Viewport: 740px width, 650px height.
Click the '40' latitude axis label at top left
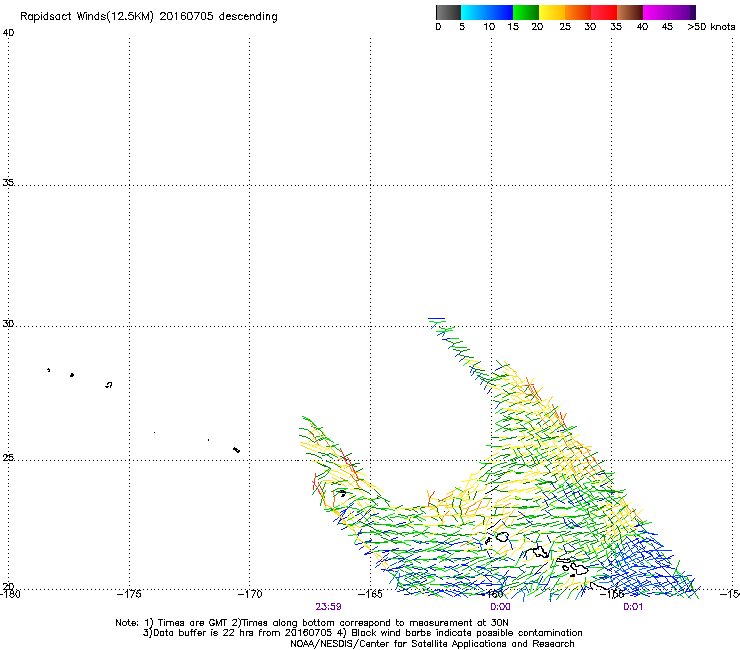(8, 33)
